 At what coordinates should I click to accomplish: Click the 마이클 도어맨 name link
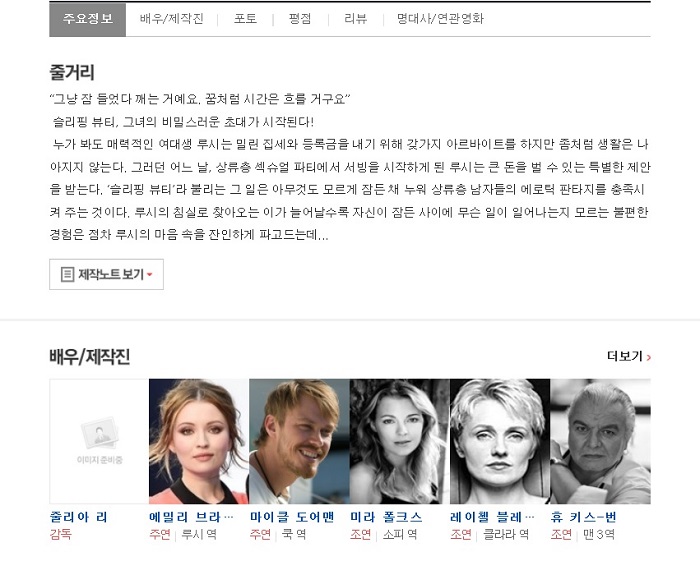point(292,517)
